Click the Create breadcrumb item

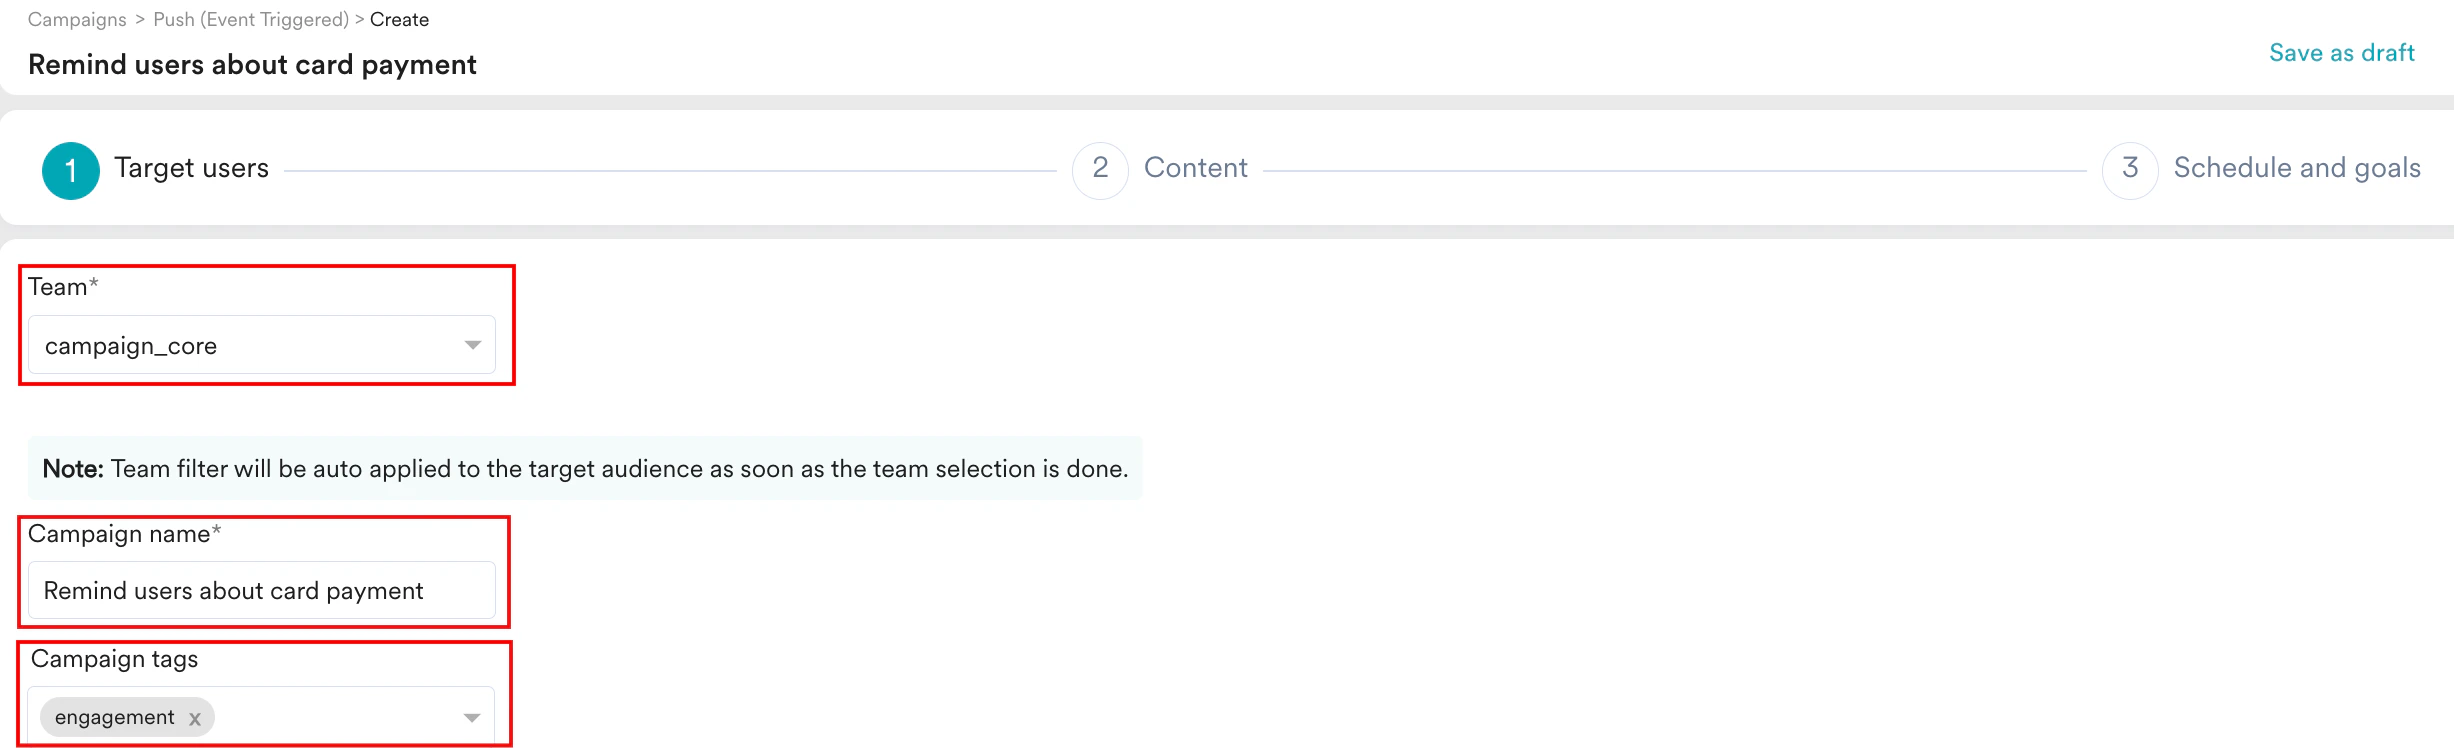click(398, 19)
